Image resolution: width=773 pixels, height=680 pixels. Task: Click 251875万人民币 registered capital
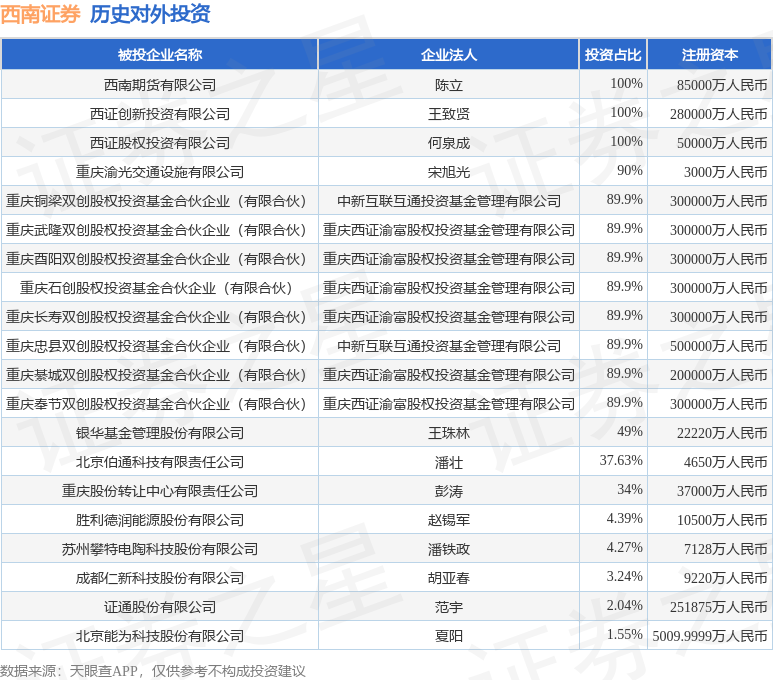click(x=719, y=608)
